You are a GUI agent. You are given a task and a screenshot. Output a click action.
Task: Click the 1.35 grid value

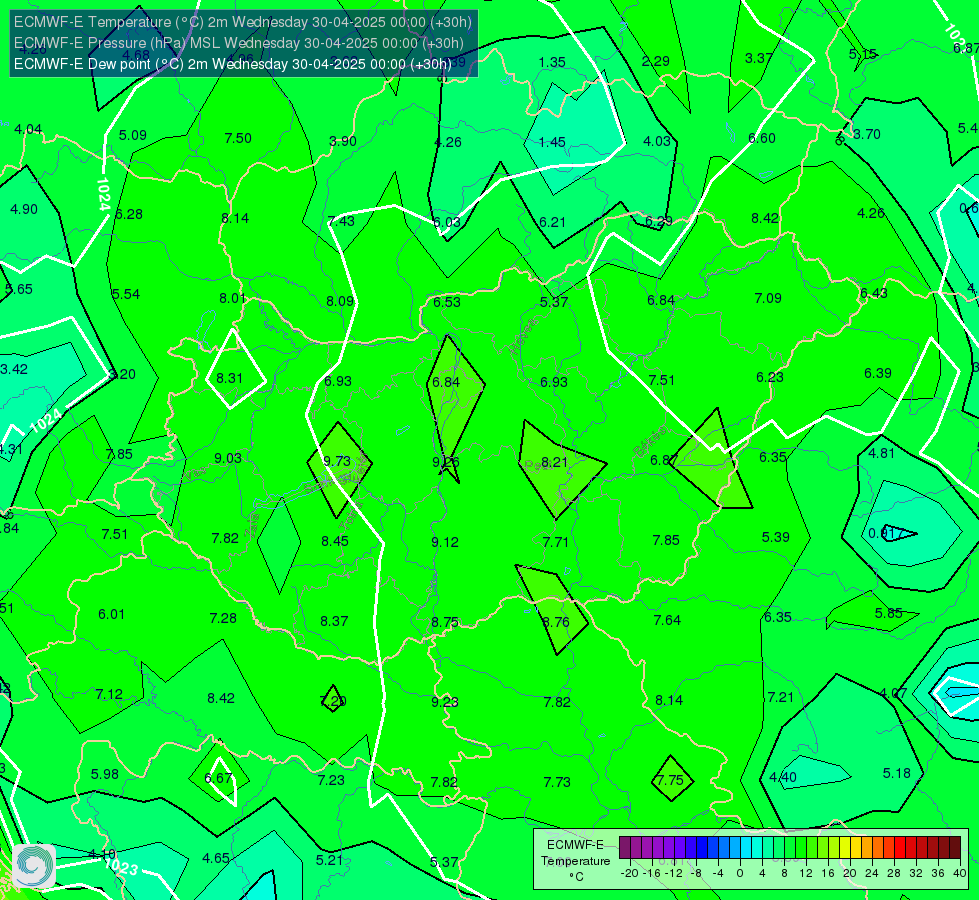[x=552, y=62]
